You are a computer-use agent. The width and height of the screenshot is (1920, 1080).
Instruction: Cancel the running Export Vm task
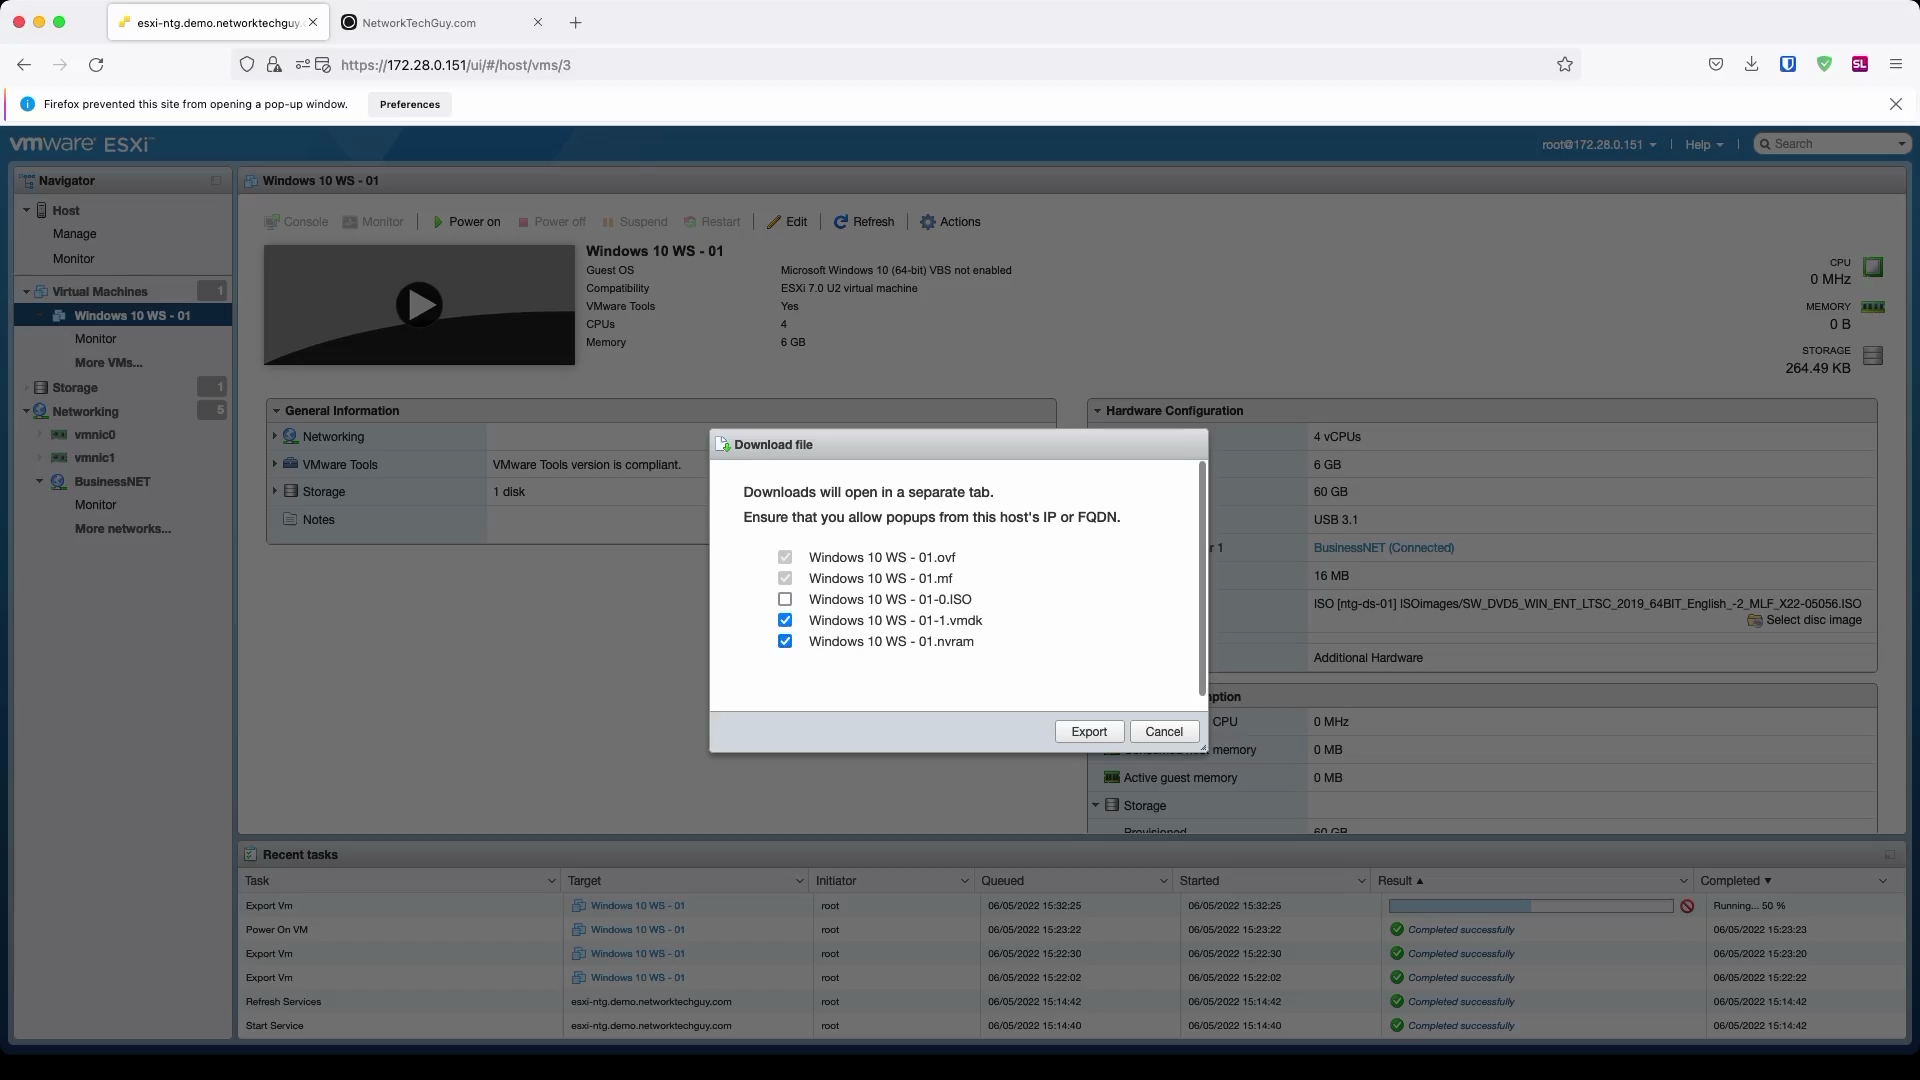coord(1687,906)
